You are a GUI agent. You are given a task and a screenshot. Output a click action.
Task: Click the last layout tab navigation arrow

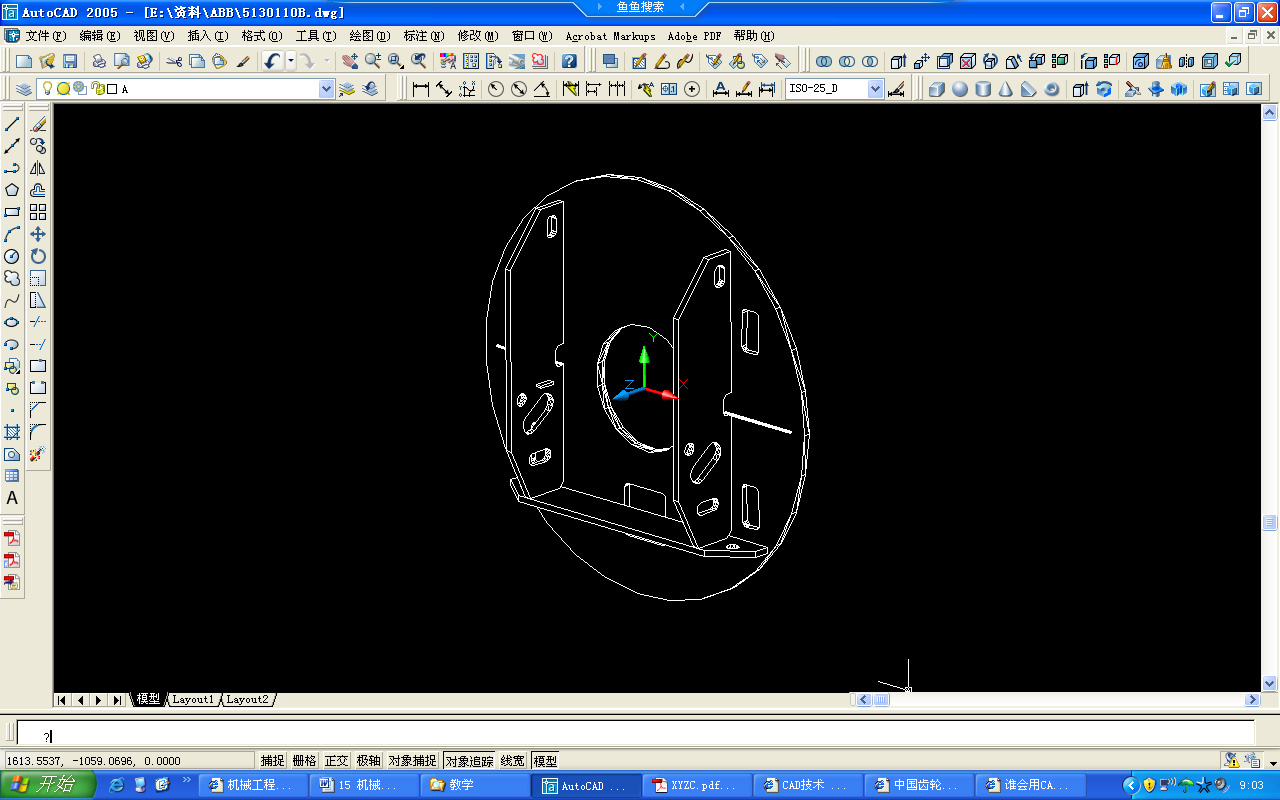click(117, 700)
